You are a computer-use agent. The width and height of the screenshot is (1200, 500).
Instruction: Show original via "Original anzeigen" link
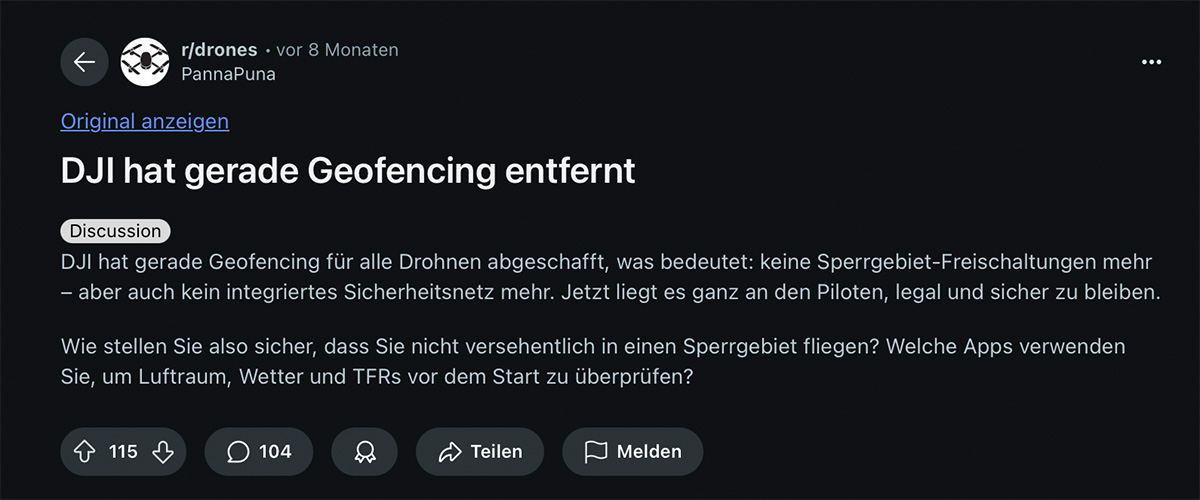[145, 122]
